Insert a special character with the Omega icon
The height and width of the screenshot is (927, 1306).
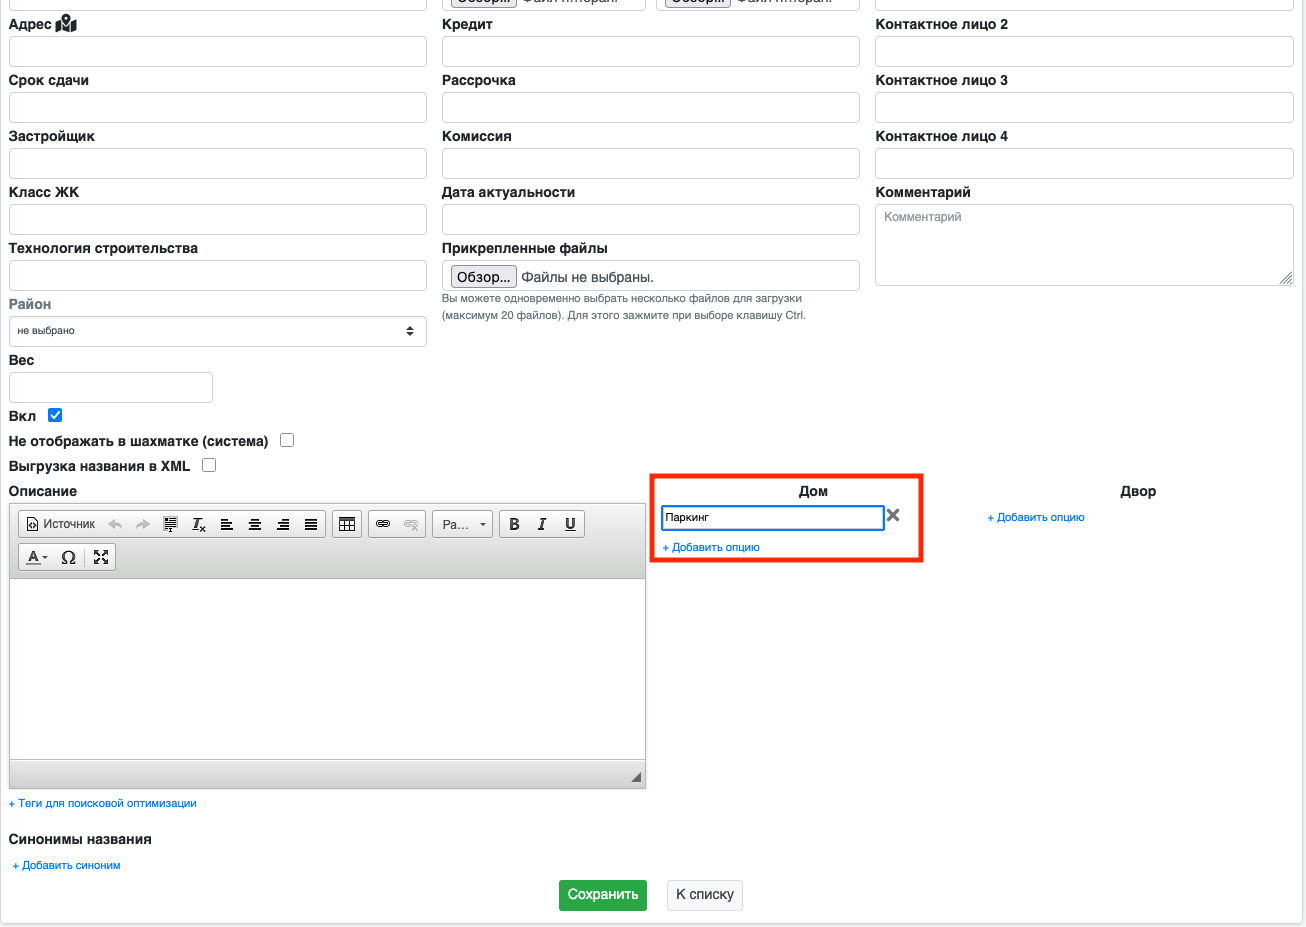69,557
